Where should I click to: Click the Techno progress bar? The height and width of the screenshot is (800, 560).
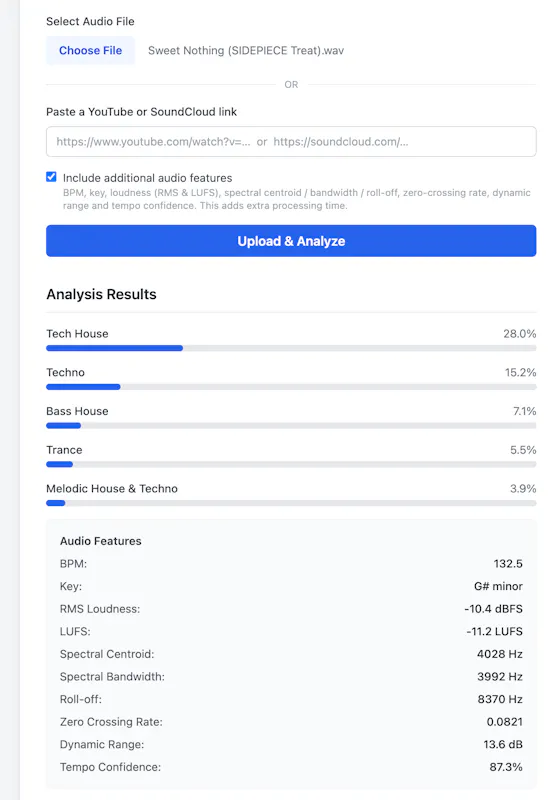tap(291, 387)
